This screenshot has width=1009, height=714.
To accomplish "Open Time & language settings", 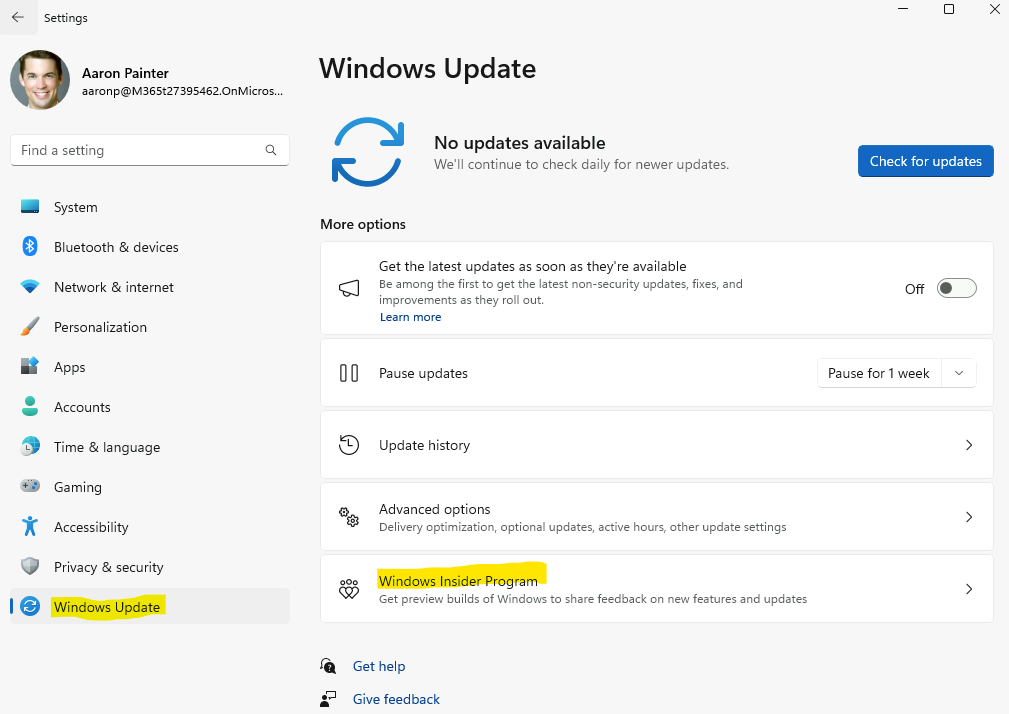I will [x=150, y=446].
